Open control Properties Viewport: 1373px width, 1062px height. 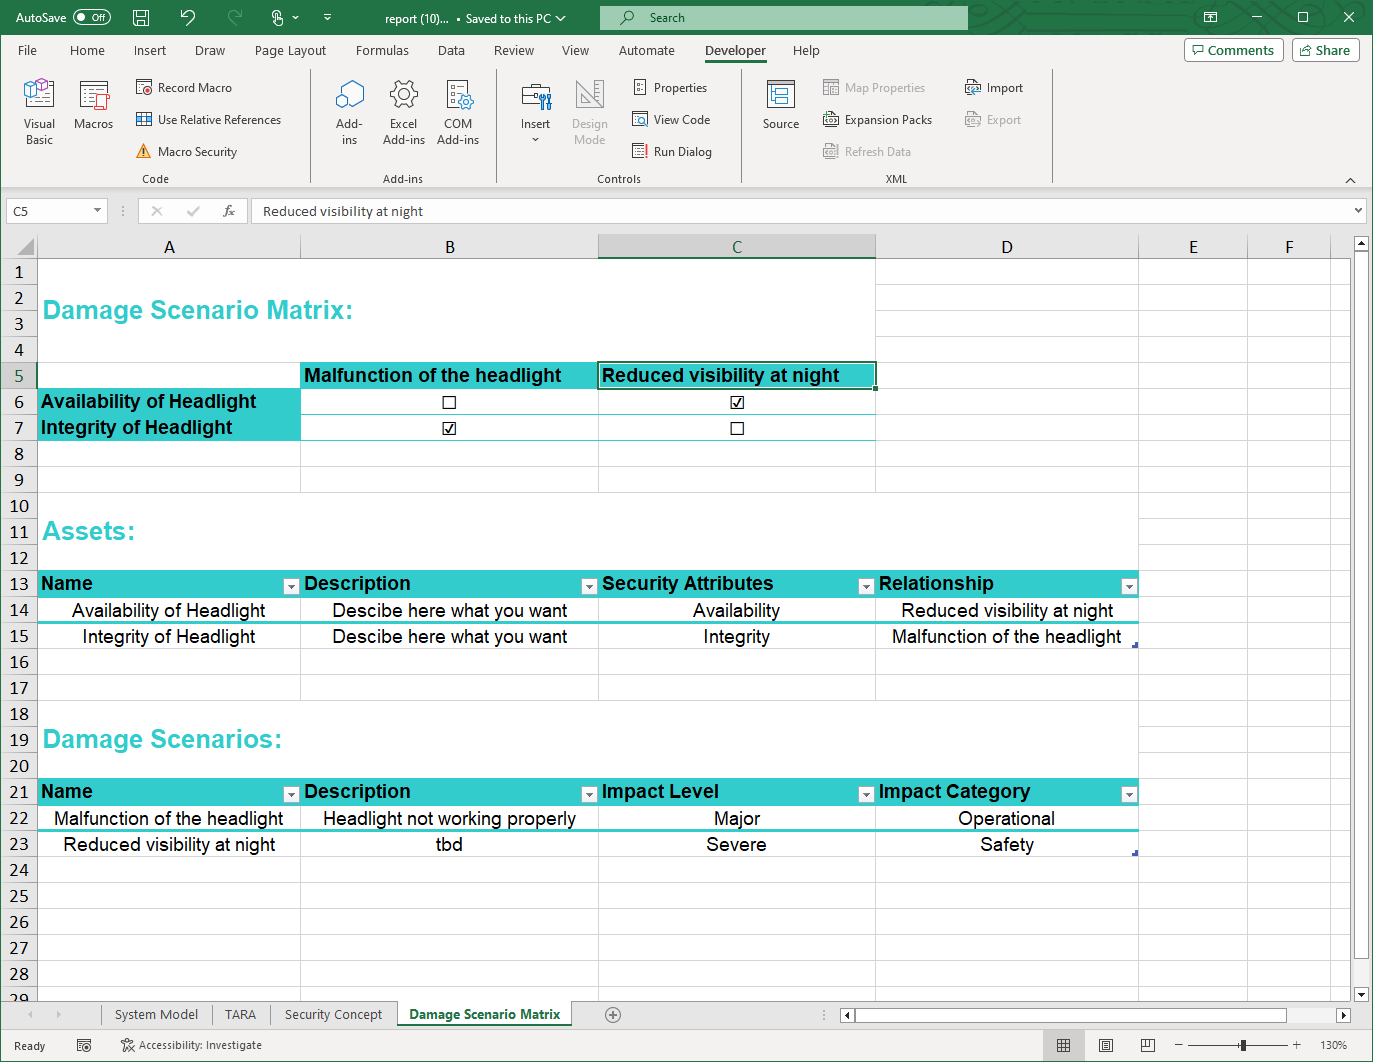coord(670,88)
